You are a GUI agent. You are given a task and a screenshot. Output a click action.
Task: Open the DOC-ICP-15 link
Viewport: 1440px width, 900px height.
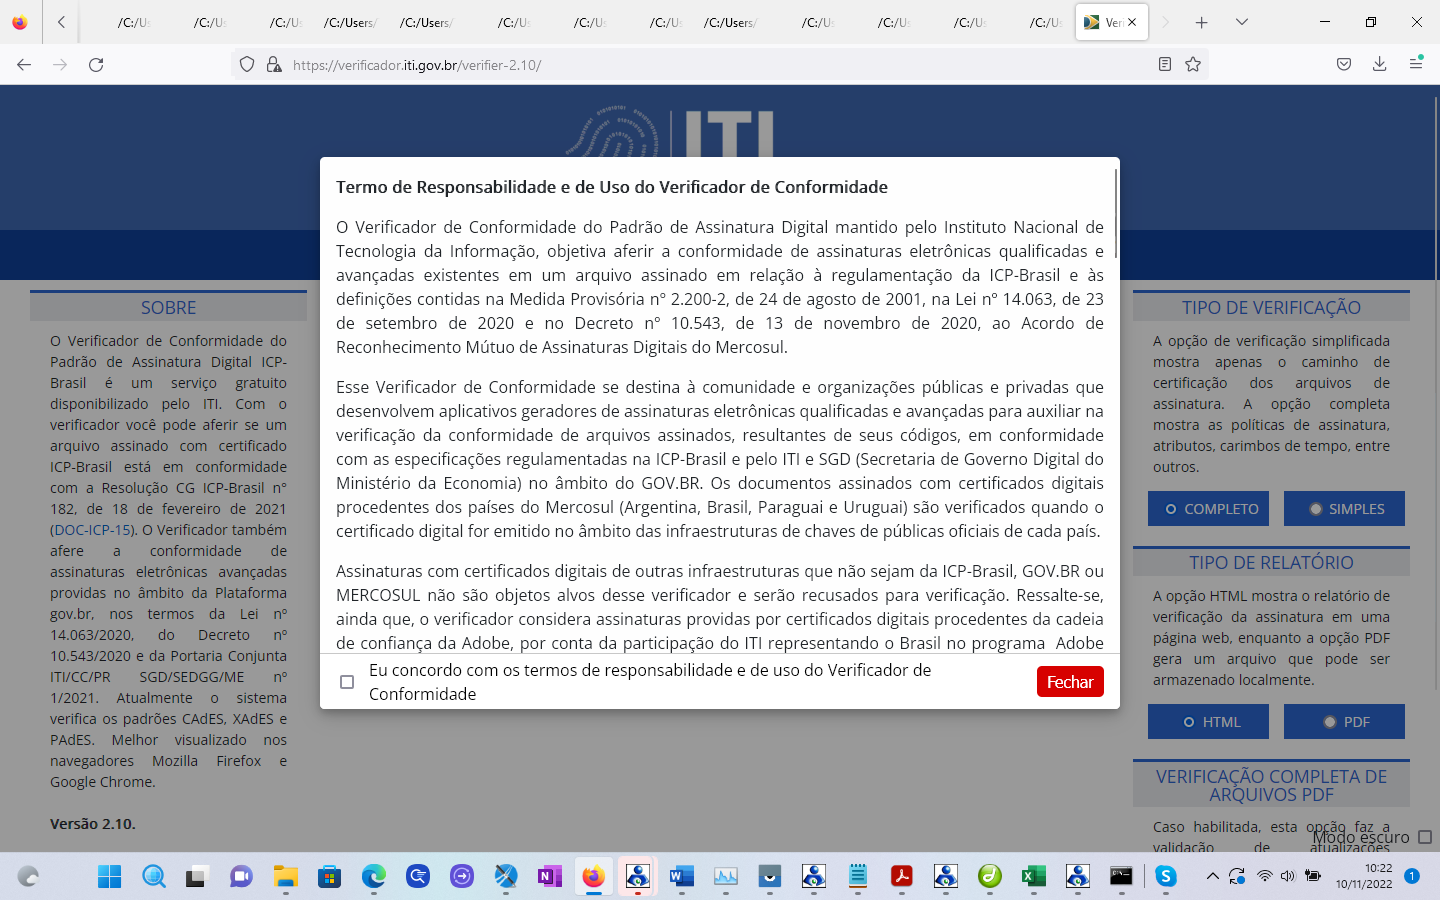[x=91, y=530]
